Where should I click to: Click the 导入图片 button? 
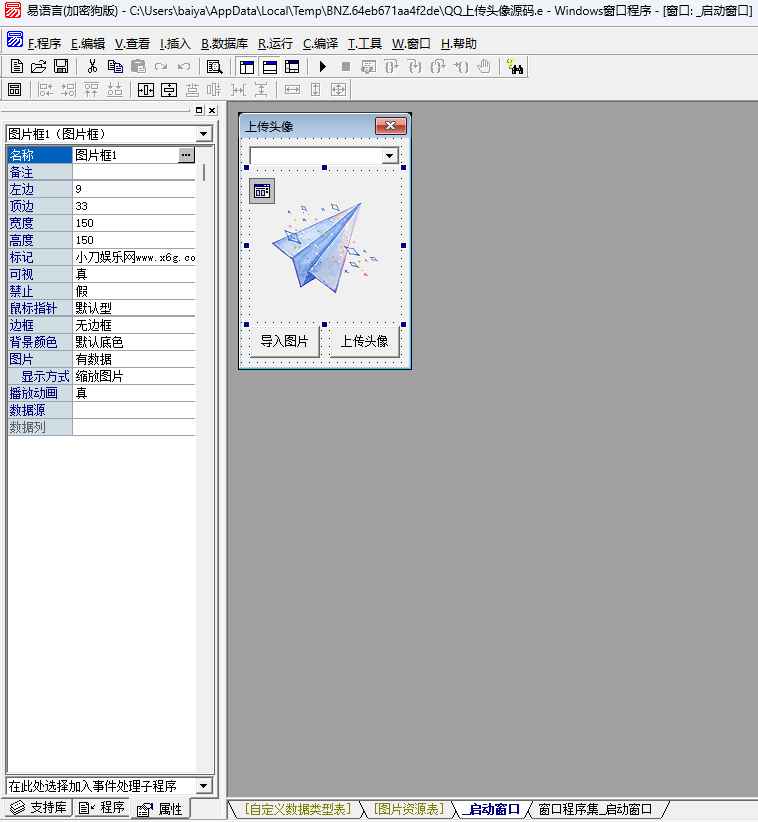click(x=284, y=341)
